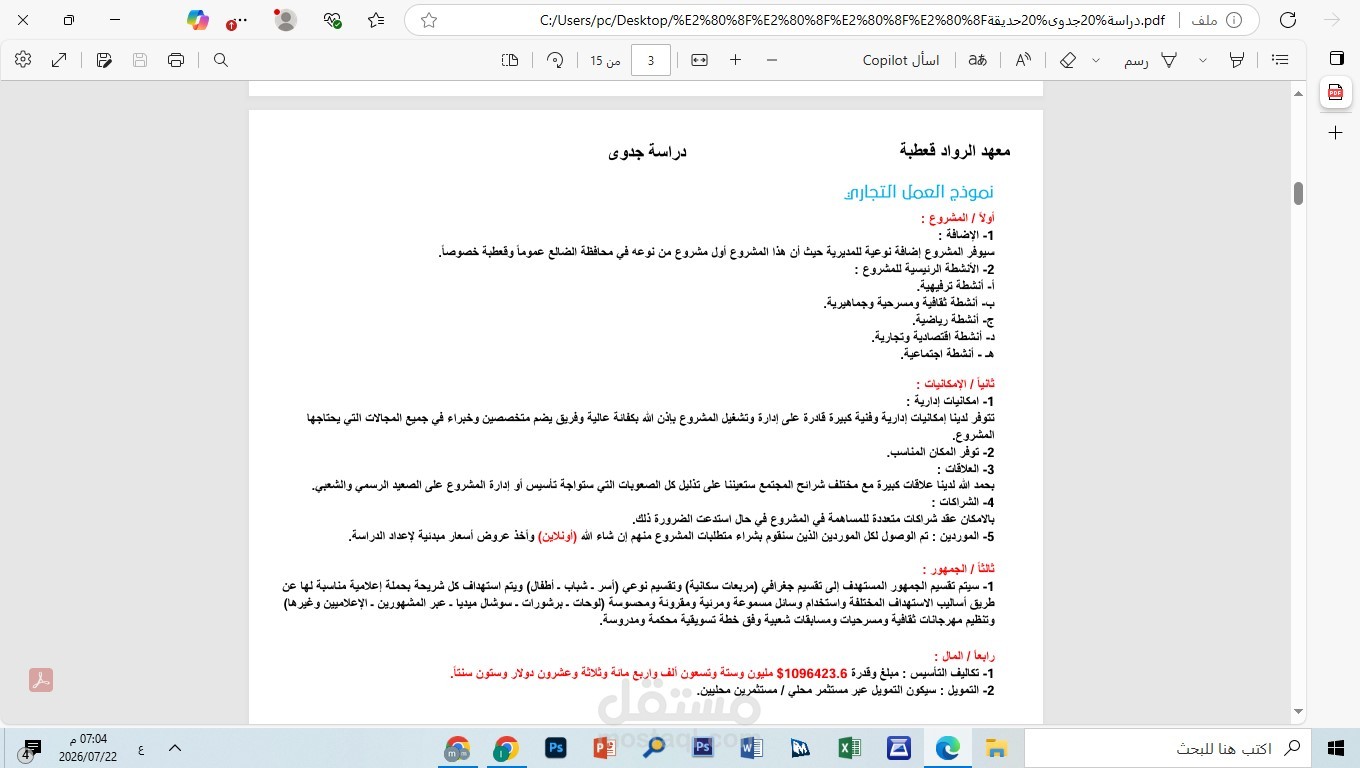The width and height of the screenshot is (1360, 768).
Task: Zoom out with the minus icon
Action: (771, 60)
